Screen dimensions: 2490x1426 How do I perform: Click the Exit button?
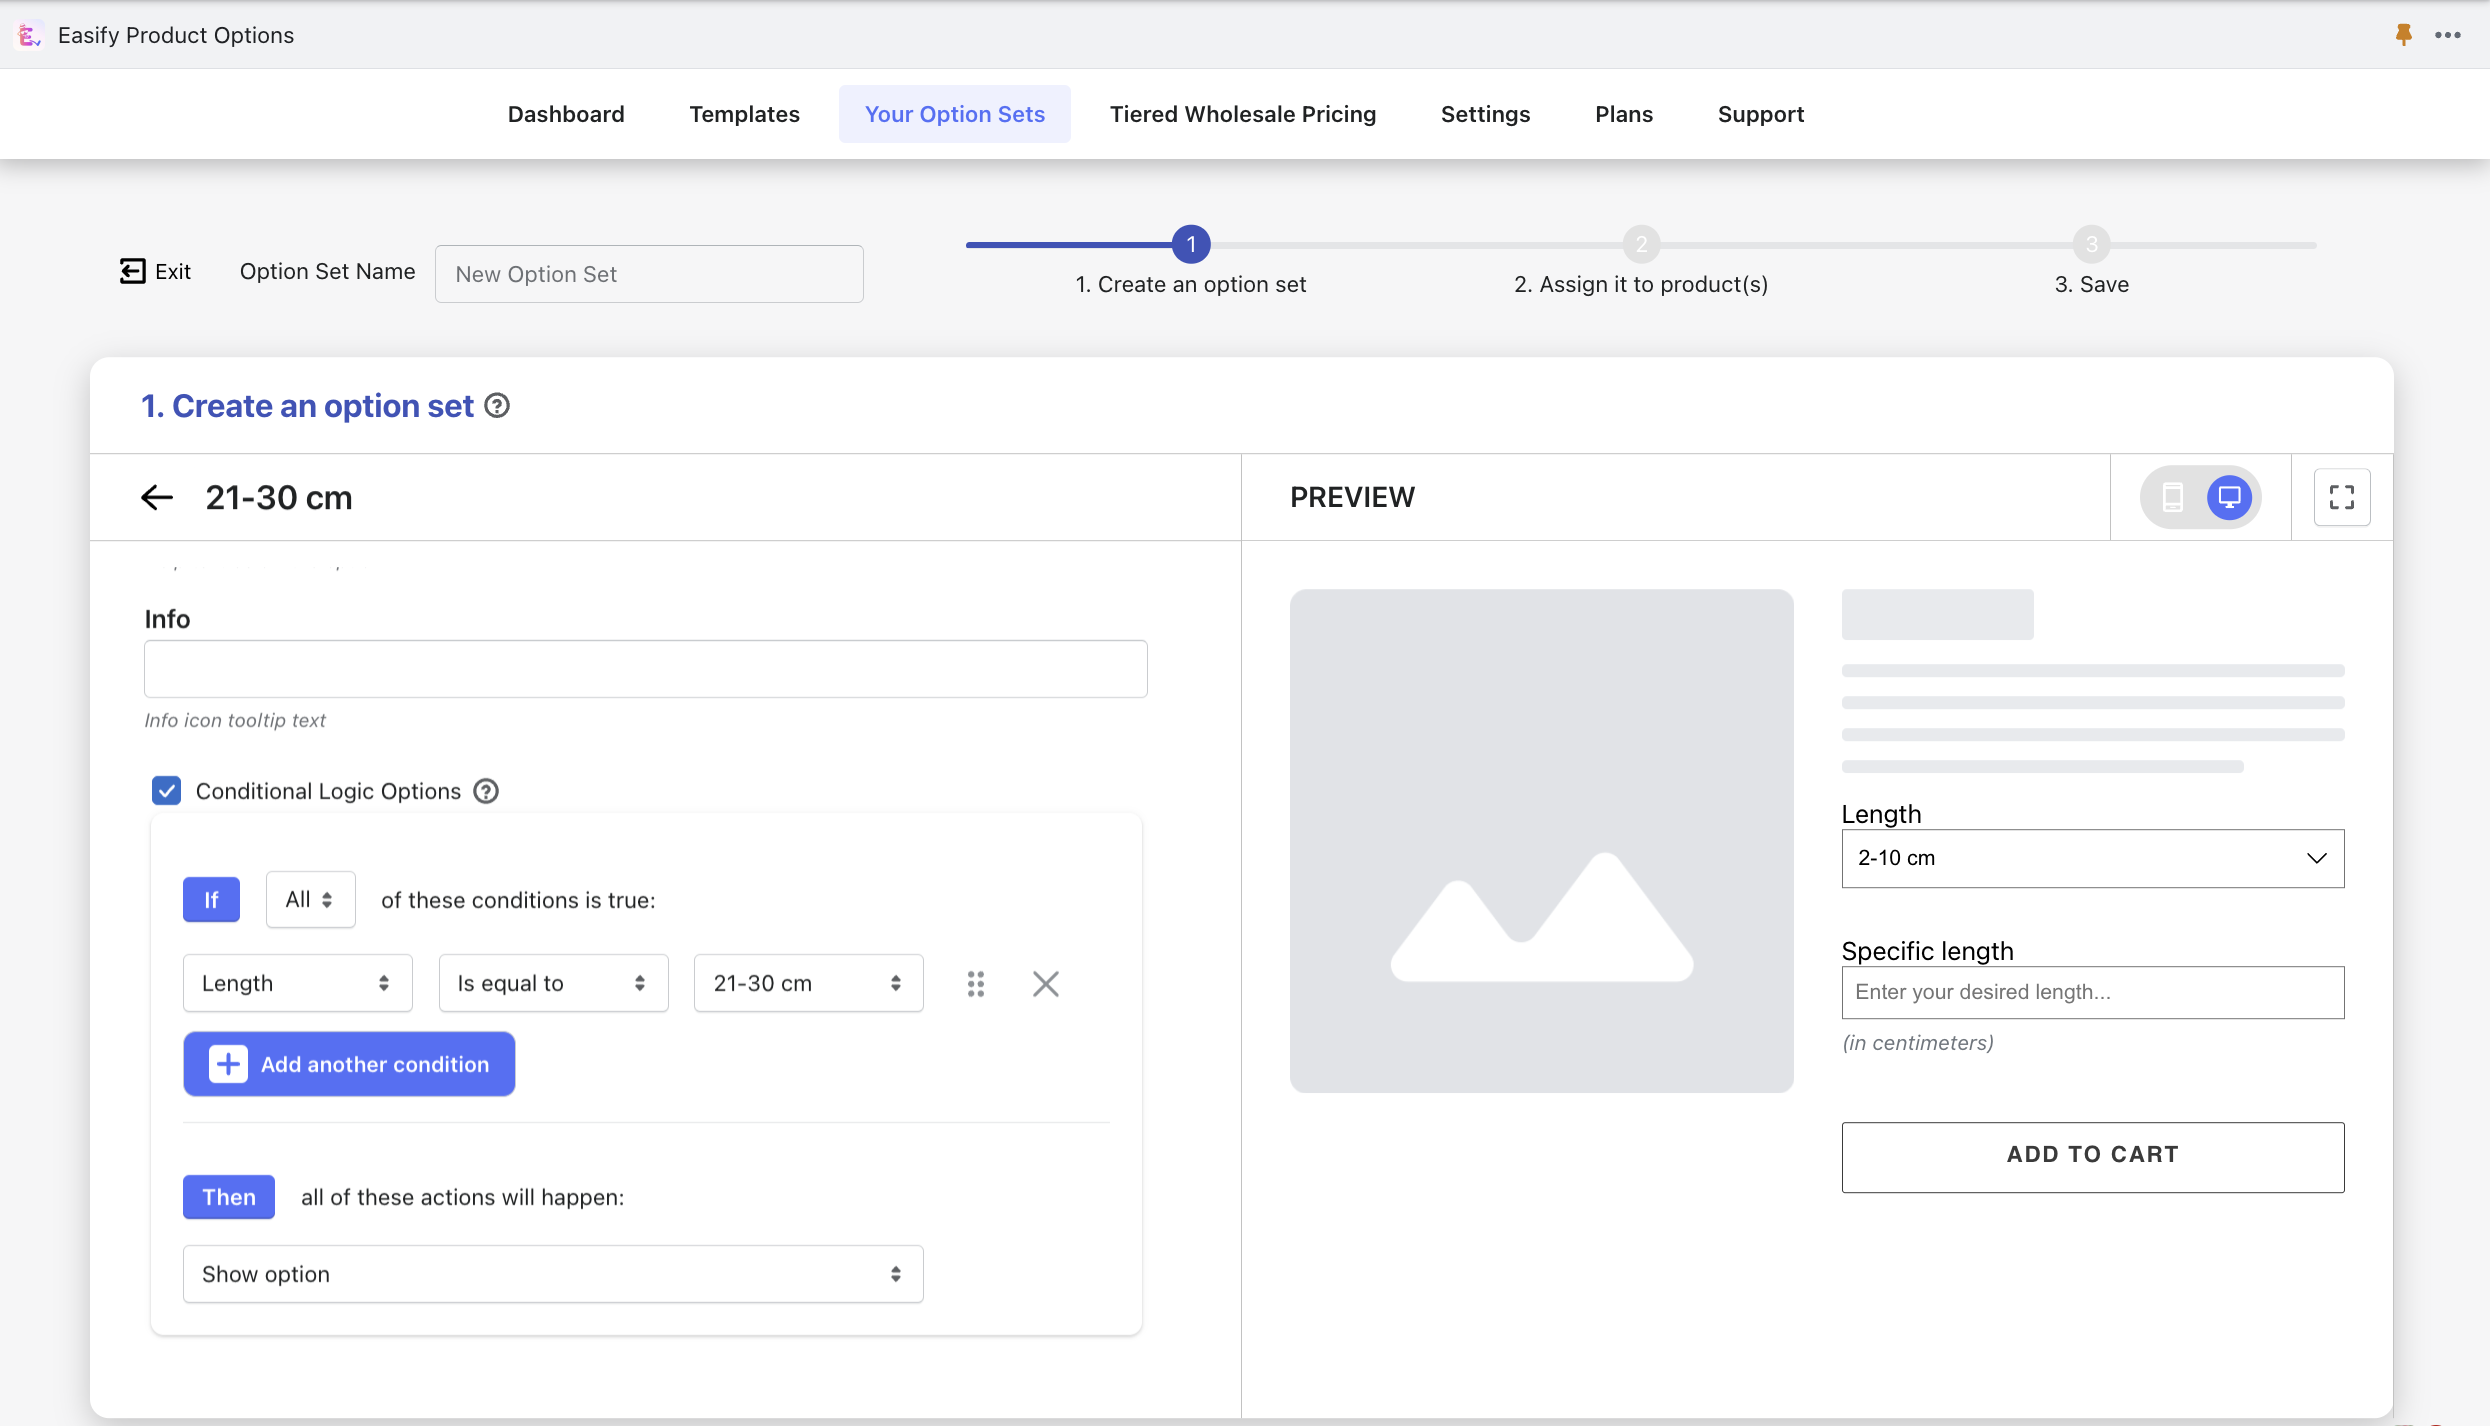coord(155,272)
